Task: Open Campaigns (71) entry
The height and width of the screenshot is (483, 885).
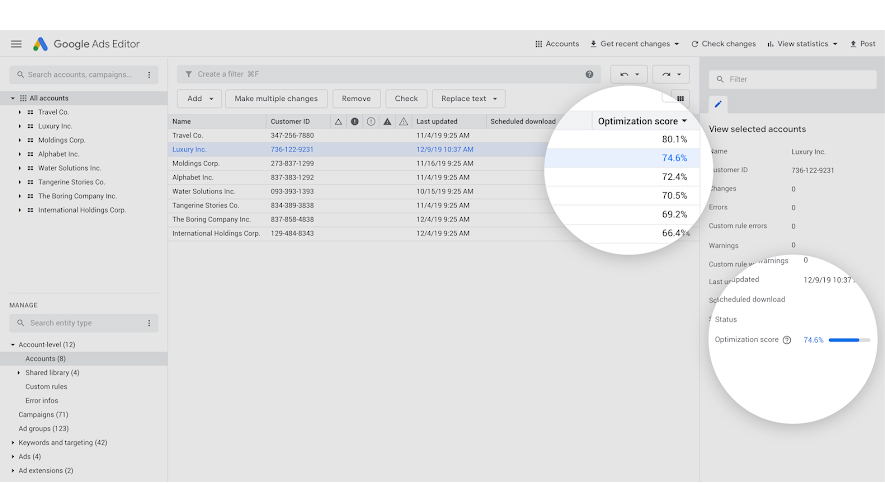Action: 43,415
